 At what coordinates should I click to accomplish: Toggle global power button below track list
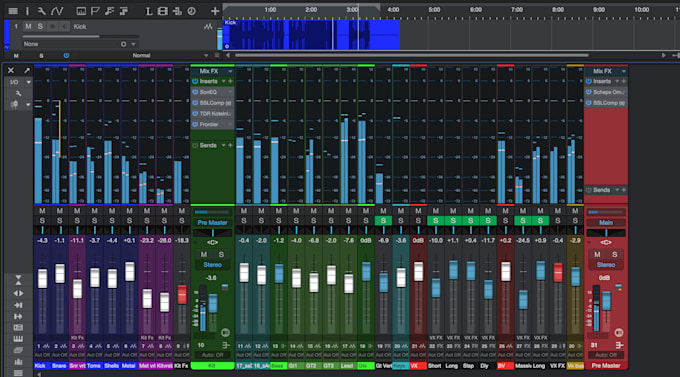(66, 56)
